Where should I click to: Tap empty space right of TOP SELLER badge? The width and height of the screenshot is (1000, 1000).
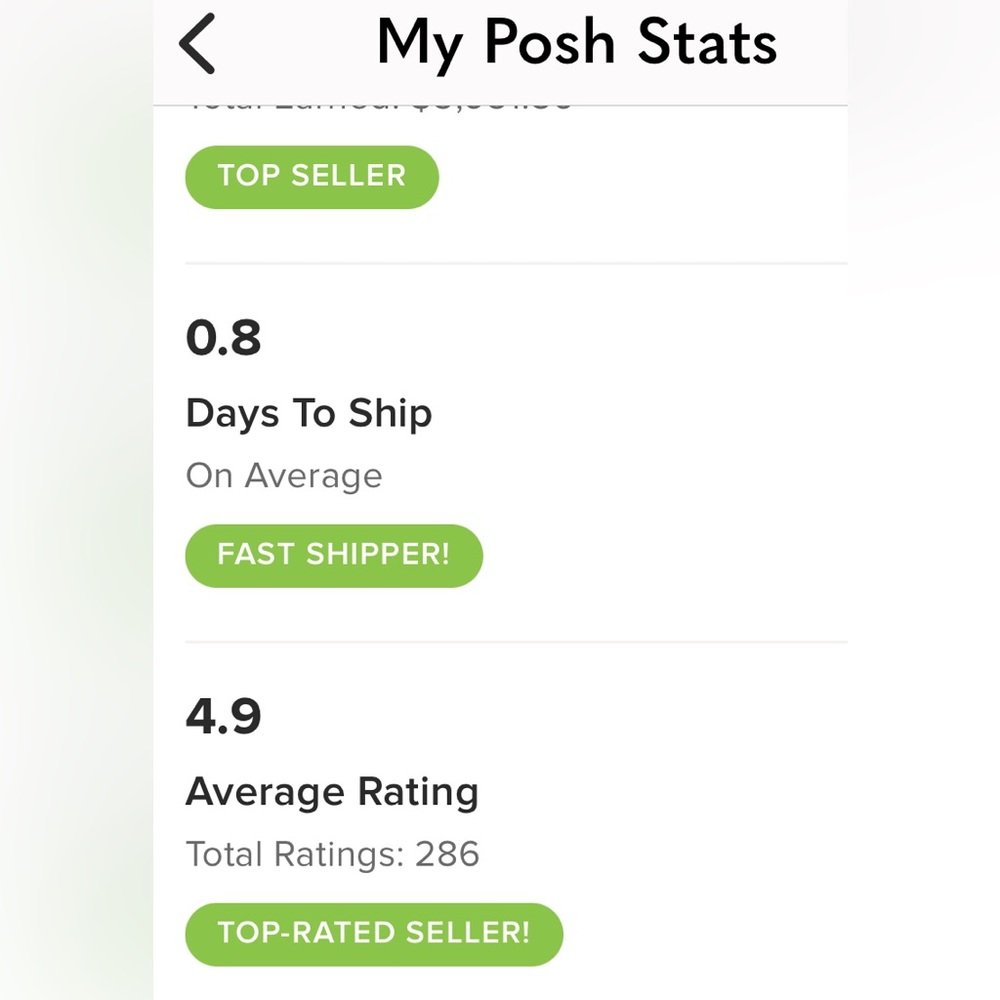click(x=643, y=177)
